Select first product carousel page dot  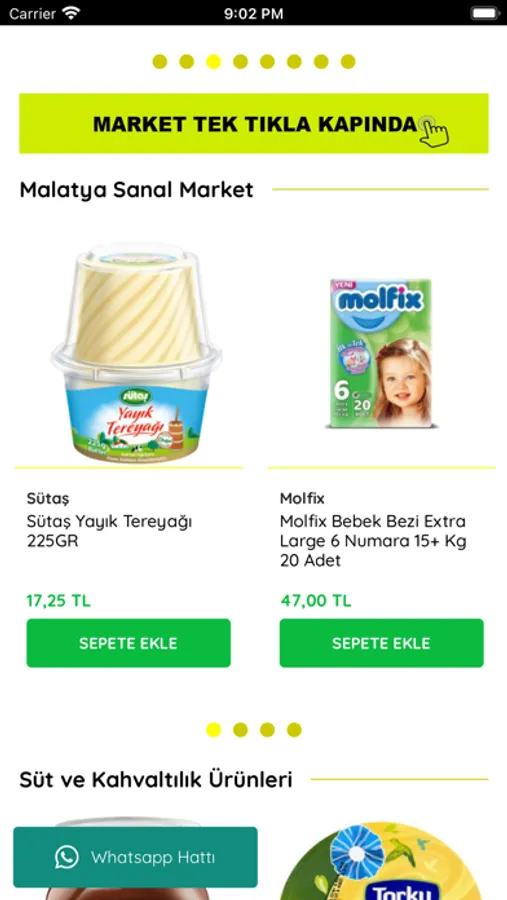[214, 730]
